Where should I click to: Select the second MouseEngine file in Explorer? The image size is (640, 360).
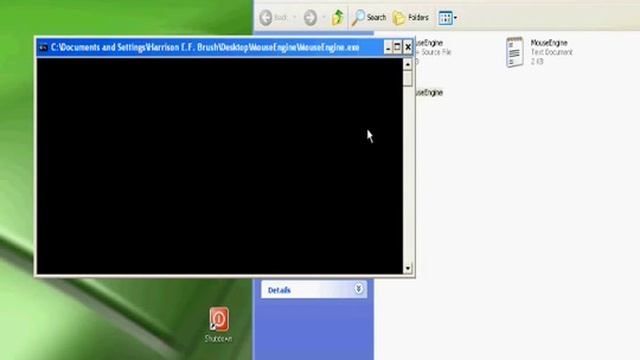429,93
